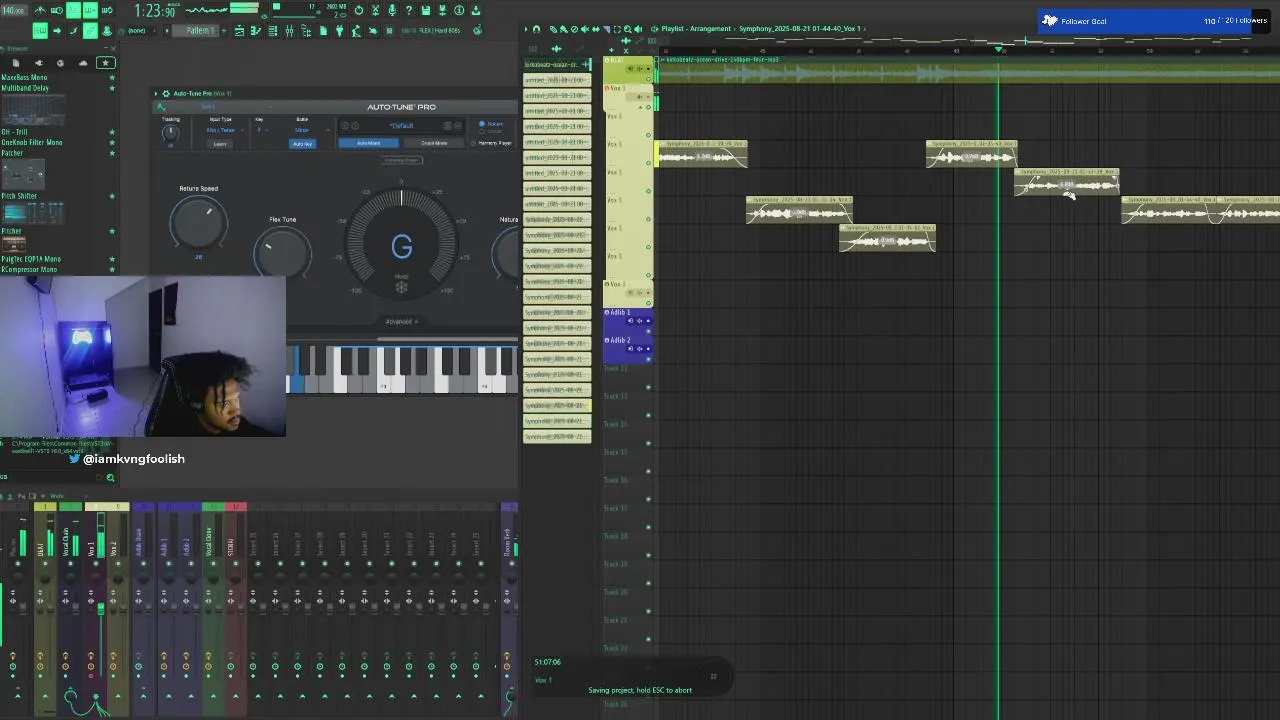1280x720 pixels.
Task: Open the channel rack view
Action: [273, 30]
